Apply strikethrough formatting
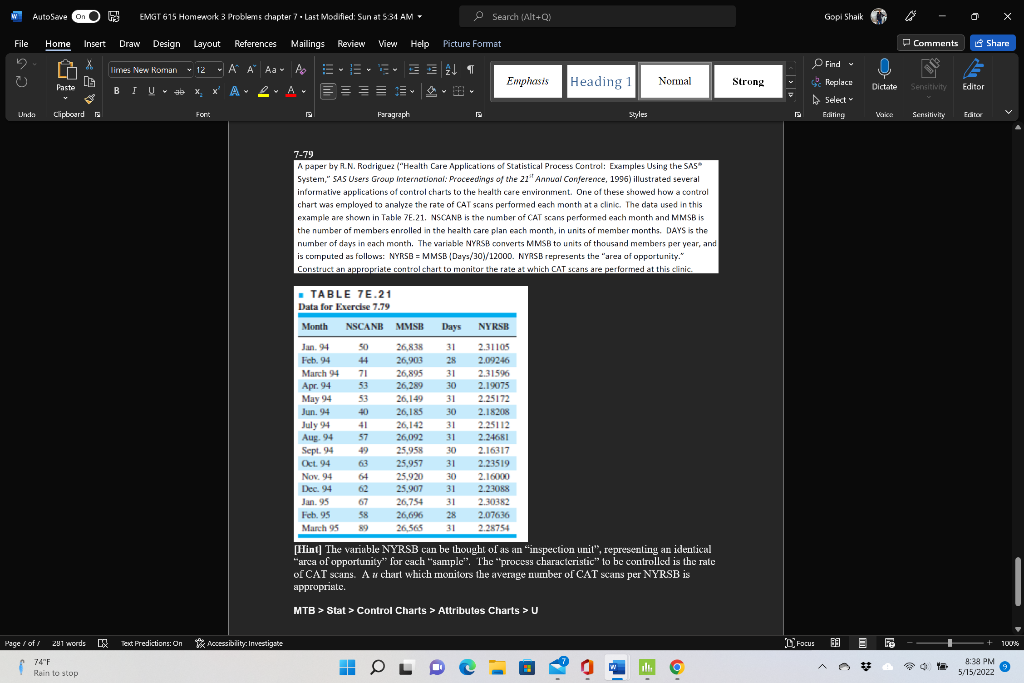The height and width of the screenshot is (683, 1024). 179,91
